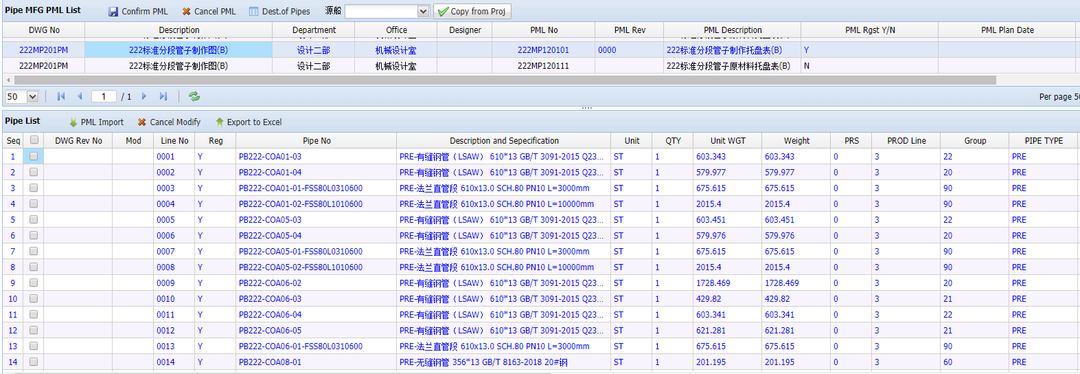Click the panel splitter collapse handle

tap(587, 108)
